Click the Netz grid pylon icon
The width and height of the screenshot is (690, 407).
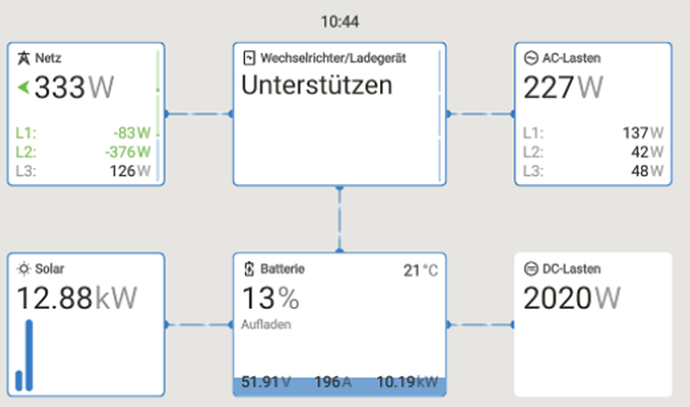point(23,58)
